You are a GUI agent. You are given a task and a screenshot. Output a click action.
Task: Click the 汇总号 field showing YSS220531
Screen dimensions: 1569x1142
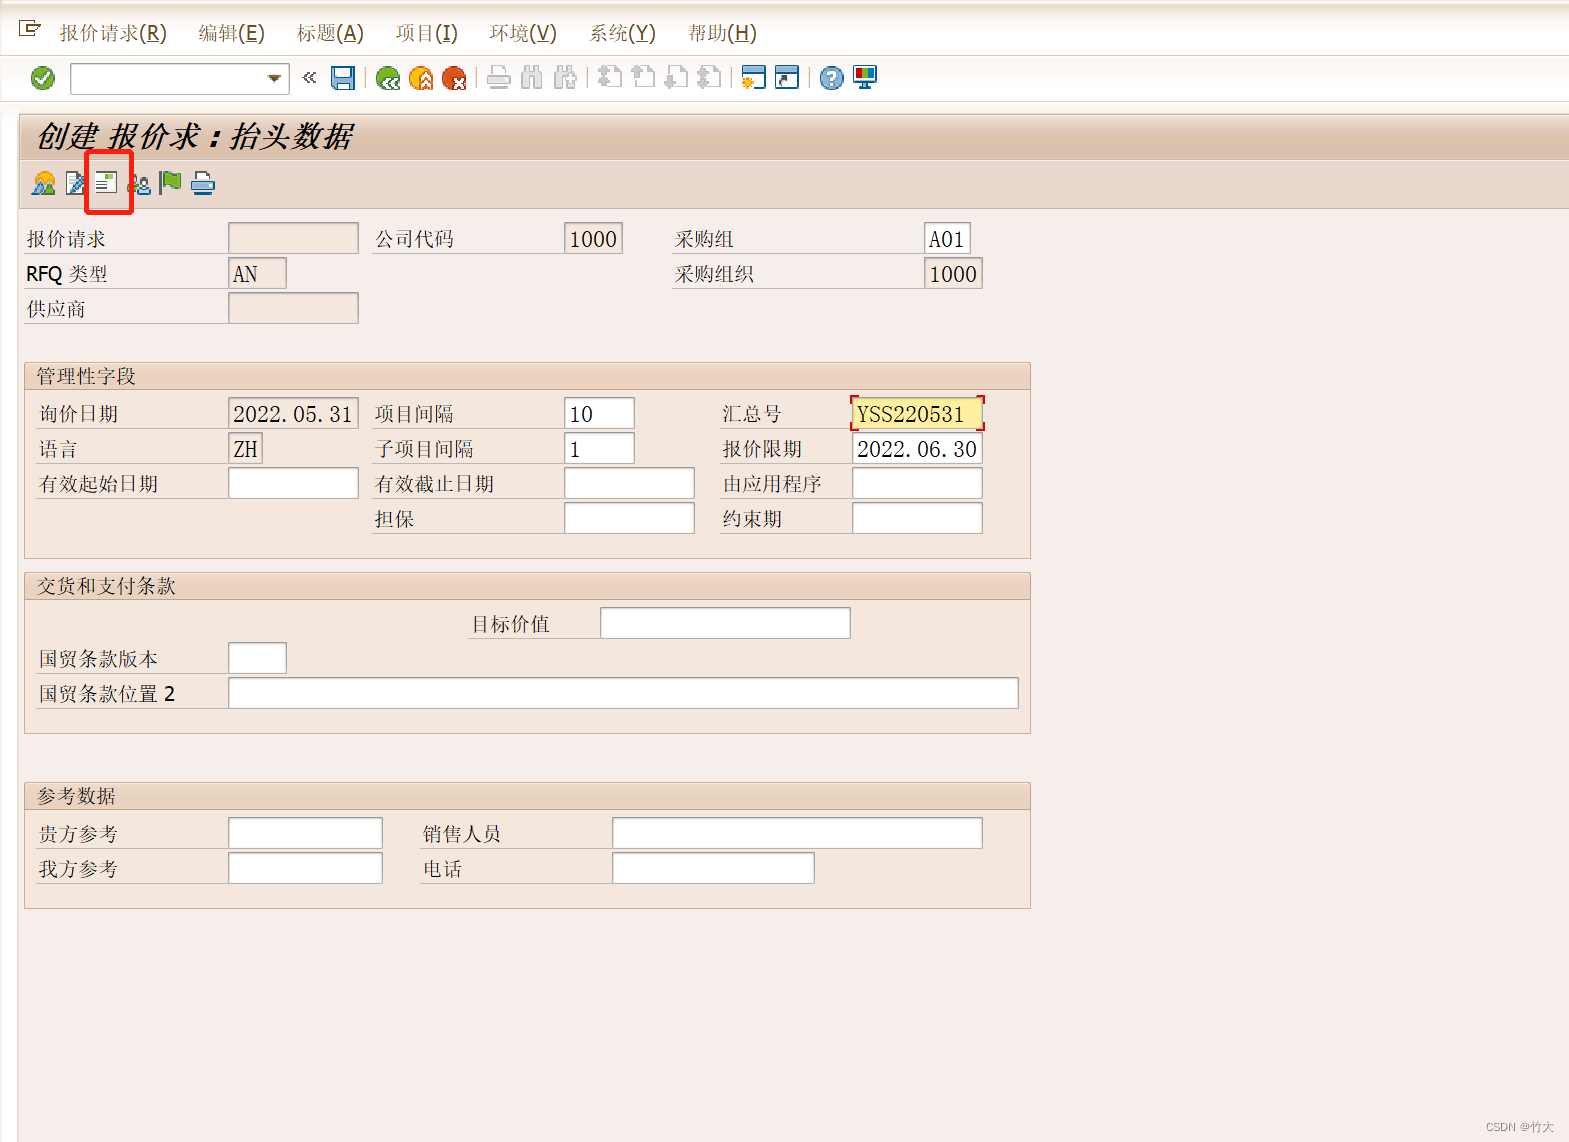[x=917, y=414]
